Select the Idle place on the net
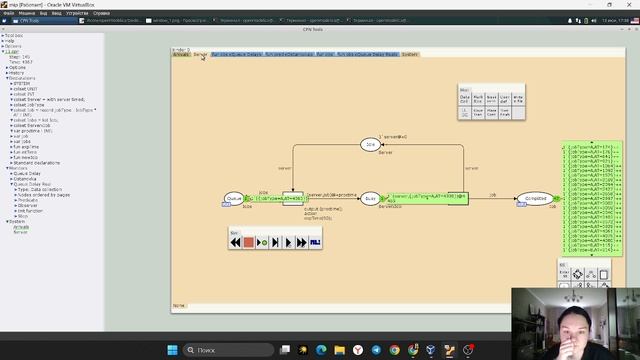 pyautogui.click(x=370, y=144)
